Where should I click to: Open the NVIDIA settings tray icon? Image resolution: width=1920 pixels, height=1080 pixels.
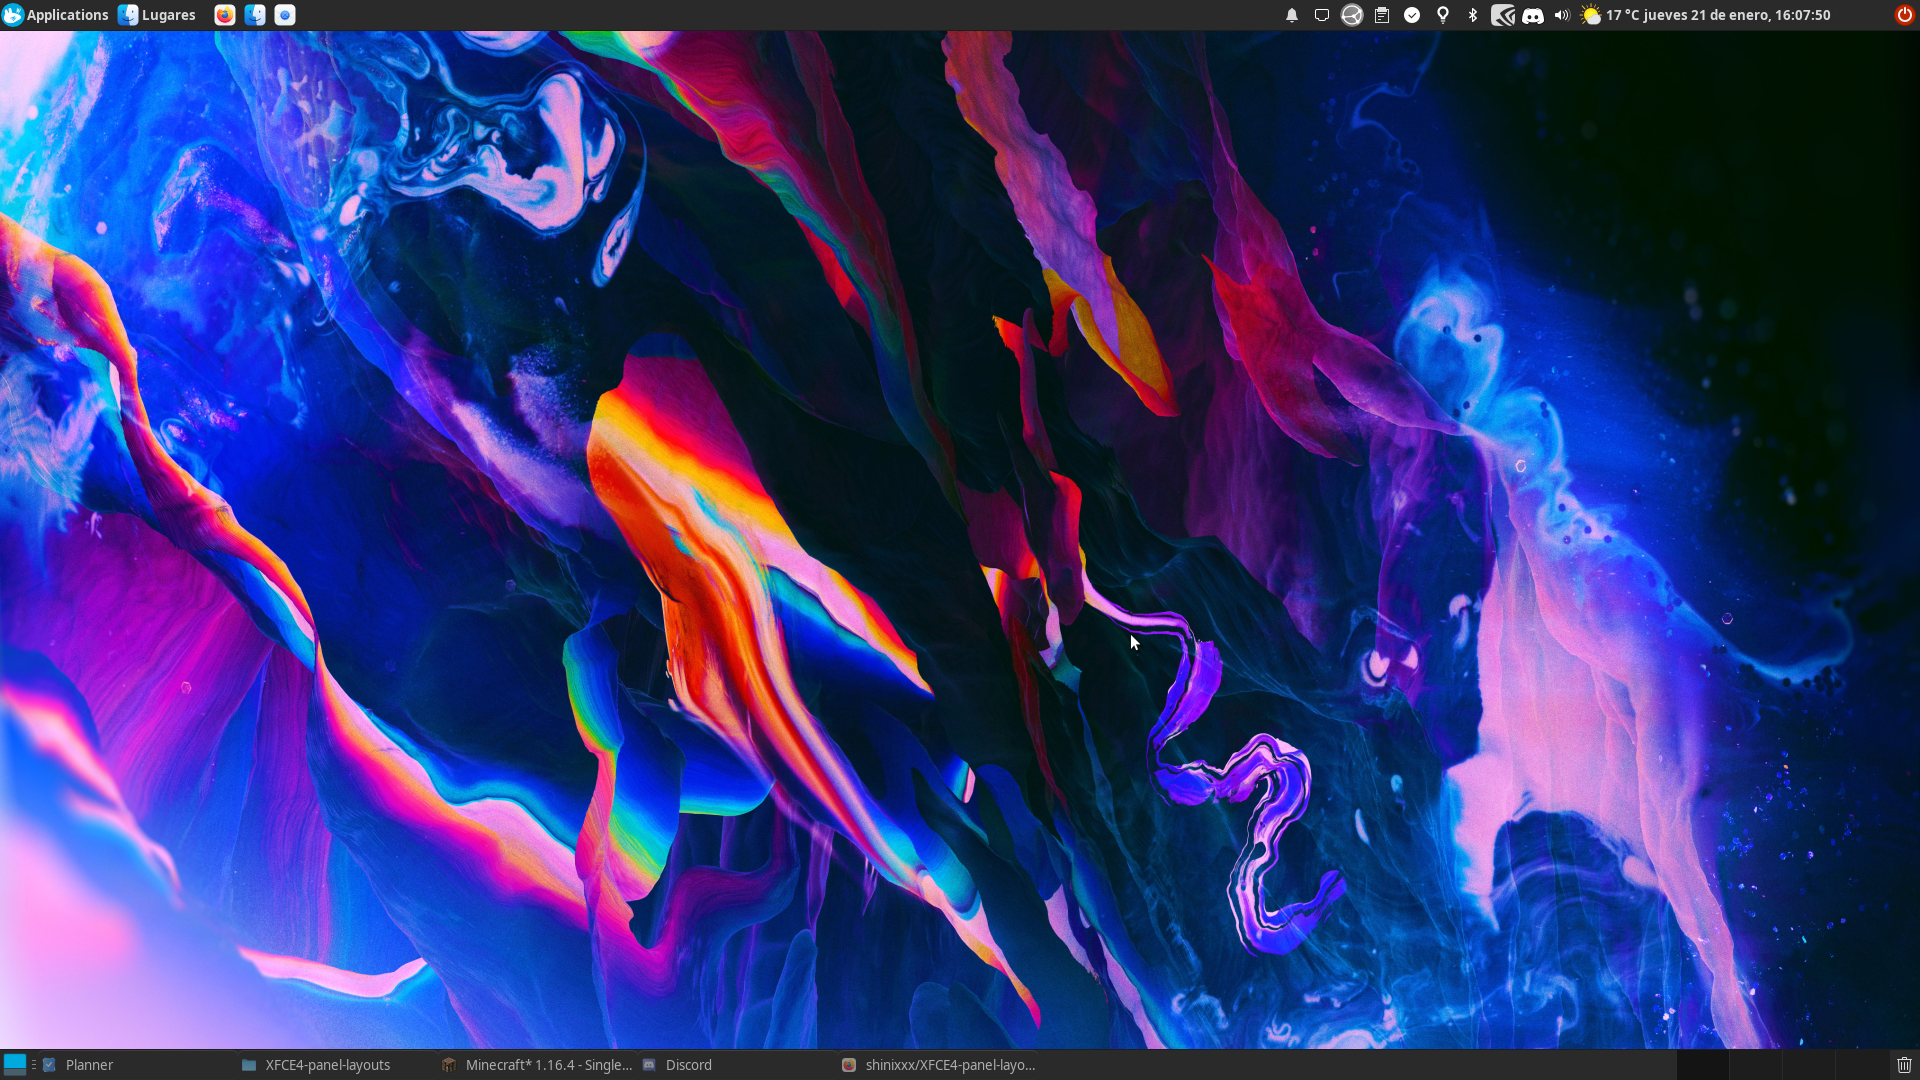pyautogui.click(x=1503, y=15)
